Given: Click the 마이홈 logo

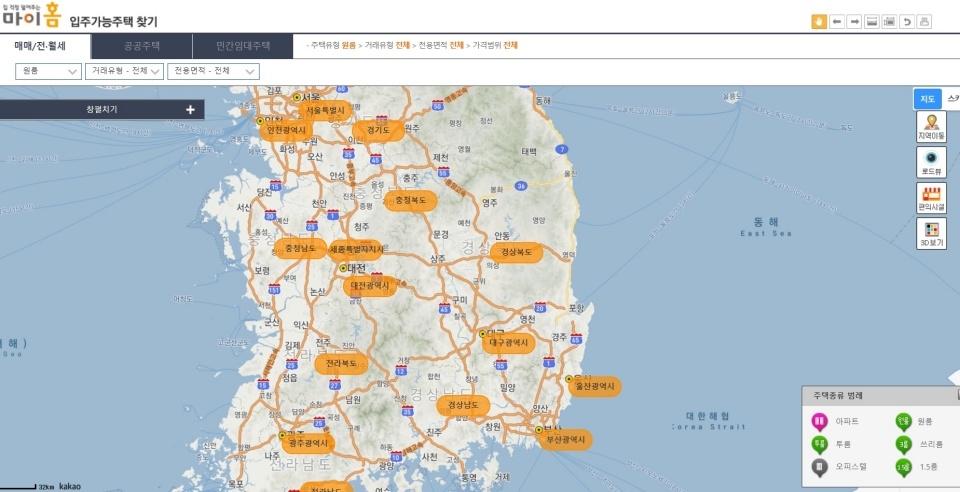Looking at the screenshot, I should 31,15.
